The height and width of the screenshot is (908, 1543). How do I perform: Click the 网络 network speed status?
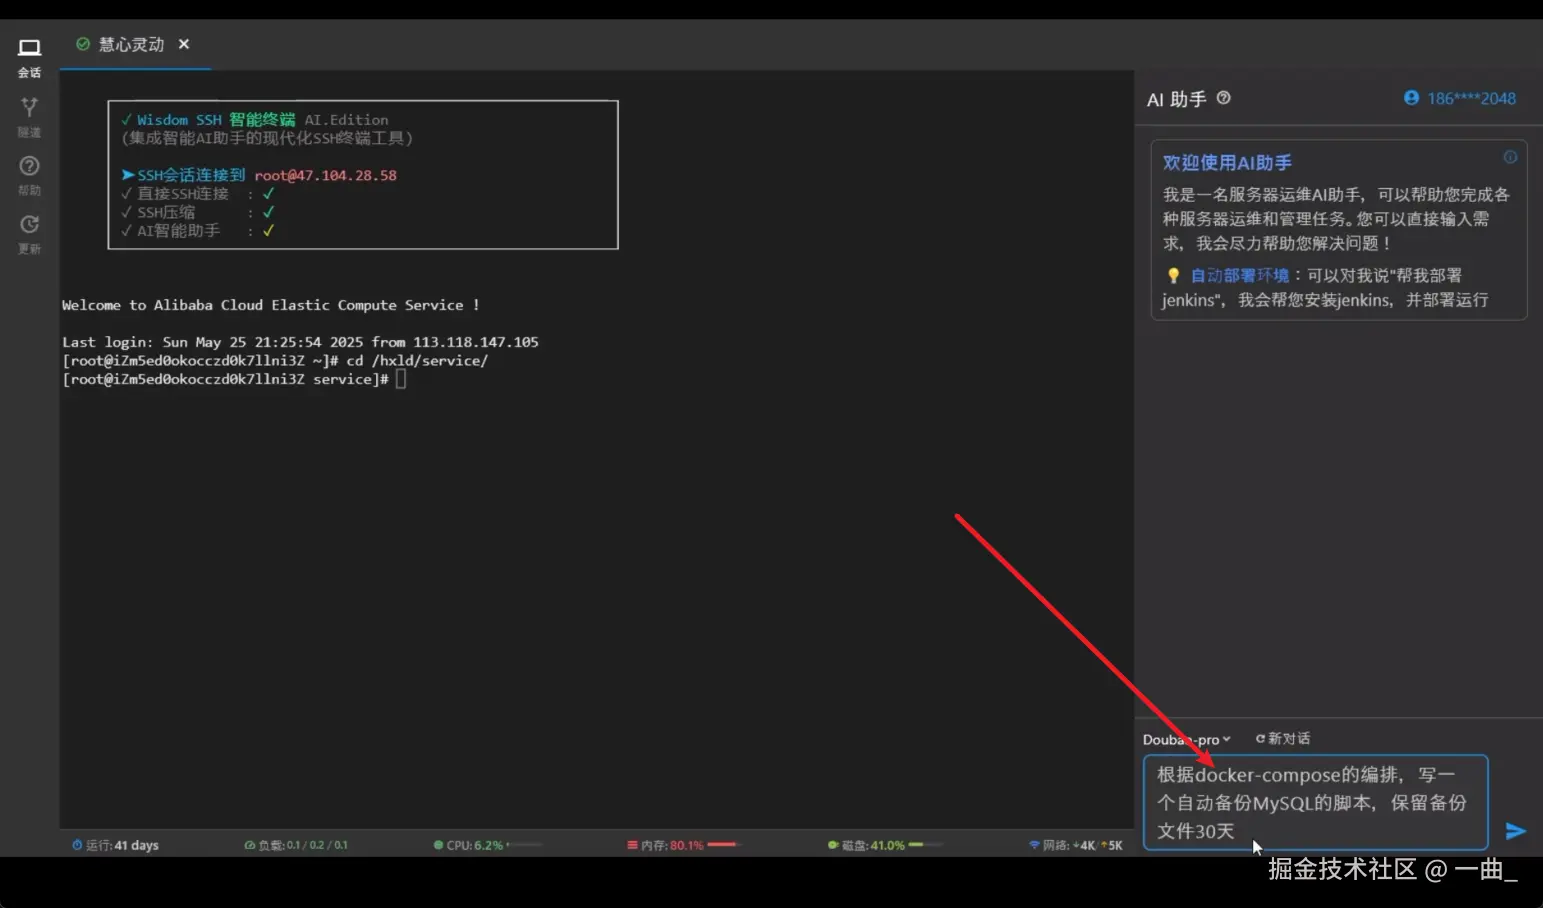pyautogui.click(x=1076, y=845)
